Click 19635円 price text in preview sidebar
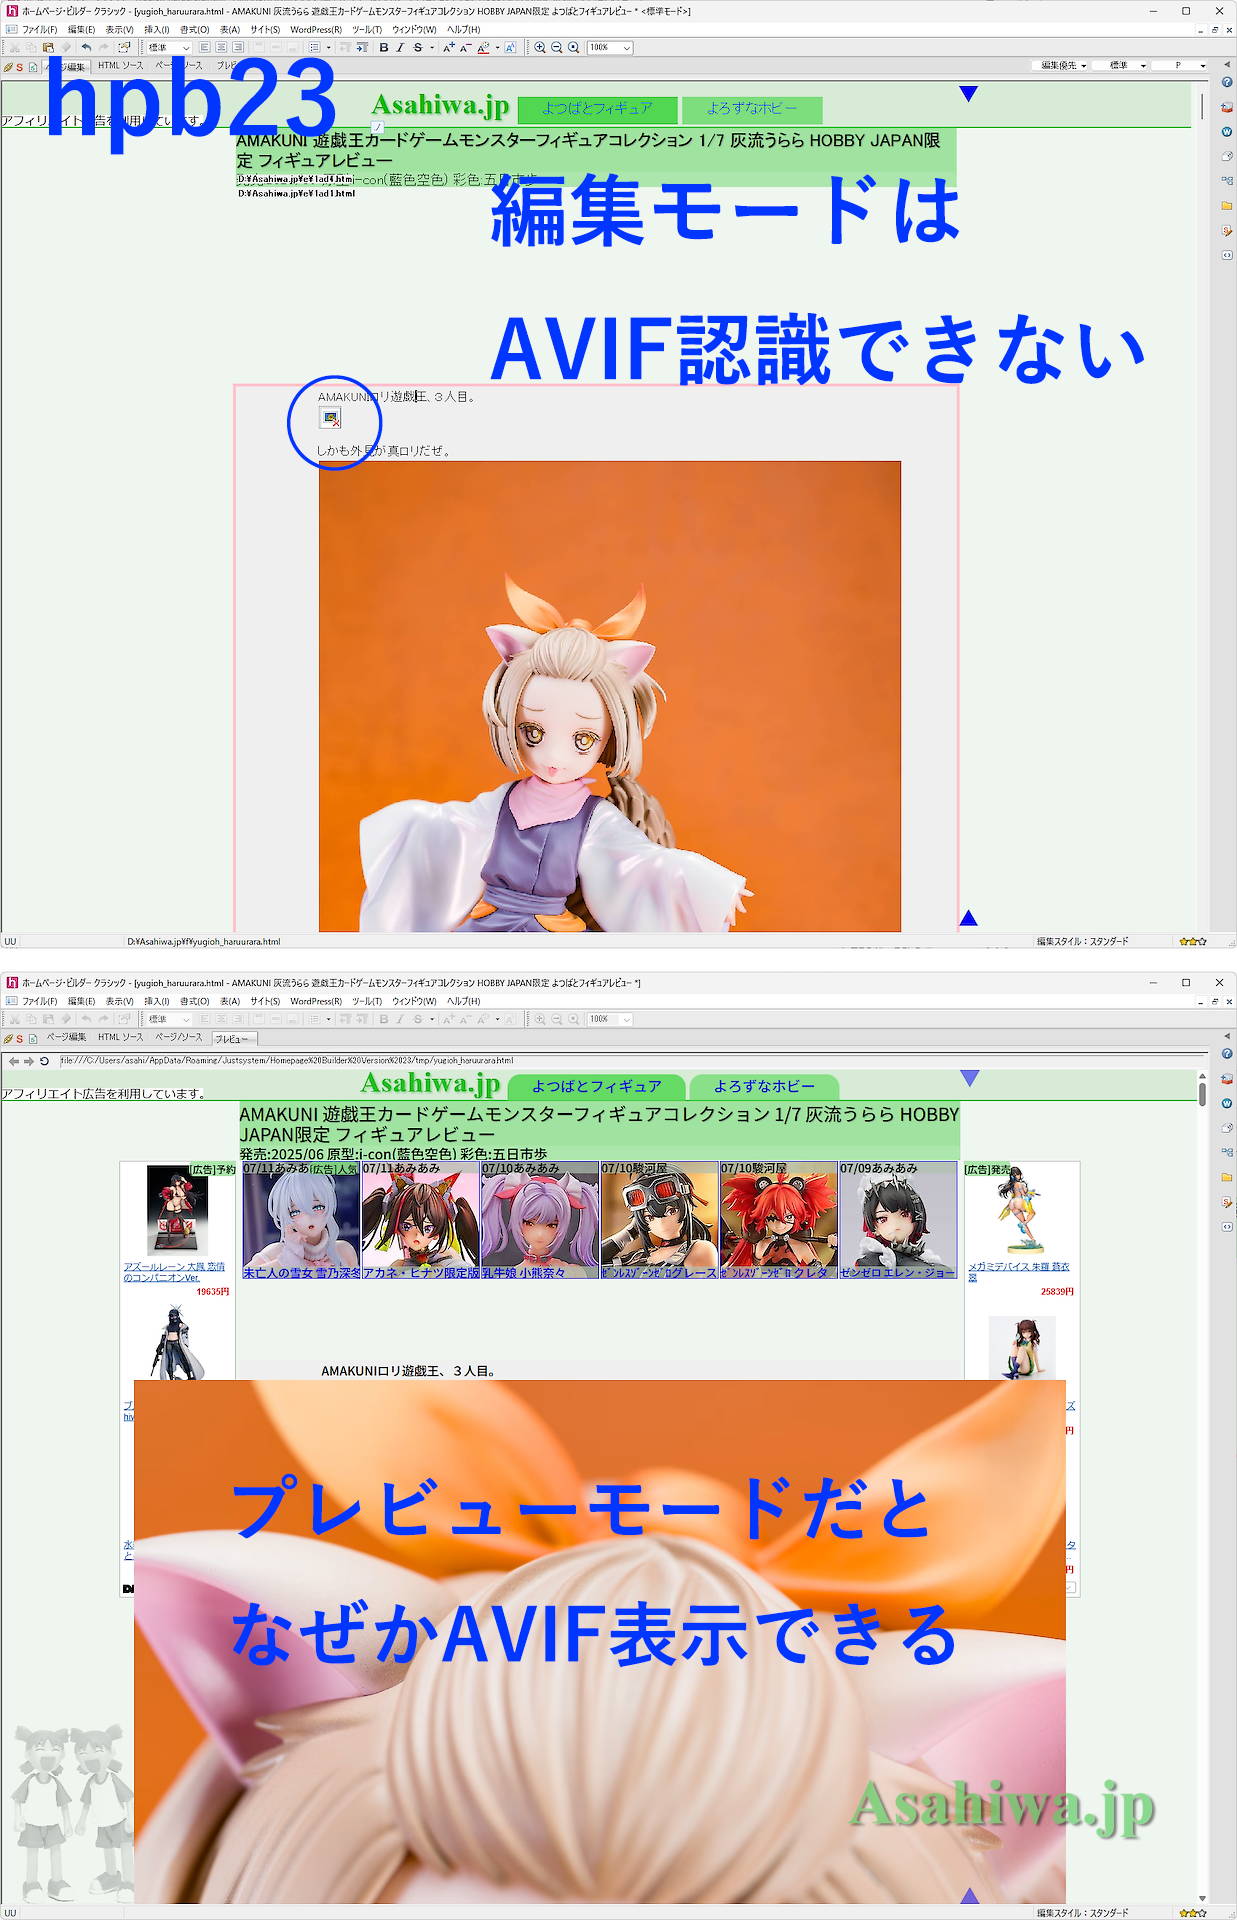The image size is (1237, 1920). point(212,1292)
